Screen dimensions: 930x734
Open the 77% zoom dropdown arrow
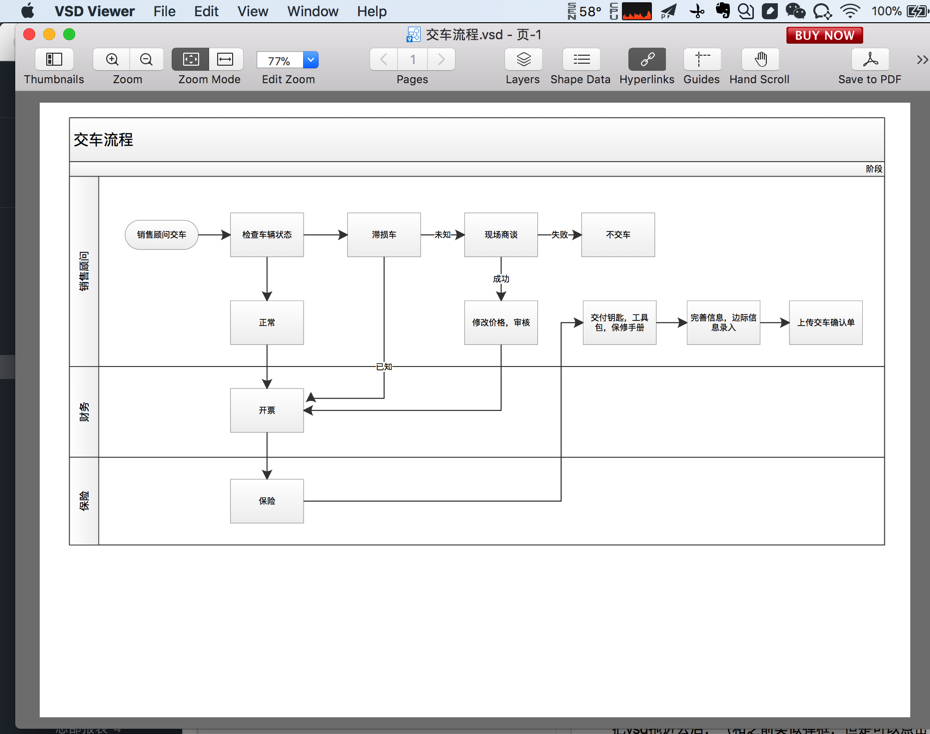(x=311, y=60)
